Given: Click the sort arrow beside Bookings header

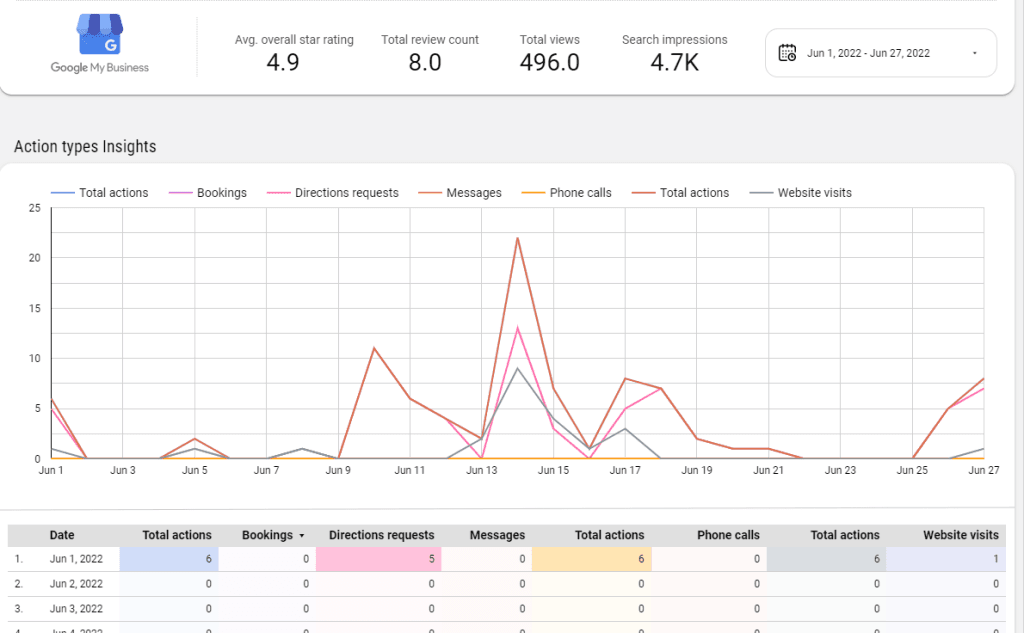Looking at the screenshot, I should coord(302,536).
